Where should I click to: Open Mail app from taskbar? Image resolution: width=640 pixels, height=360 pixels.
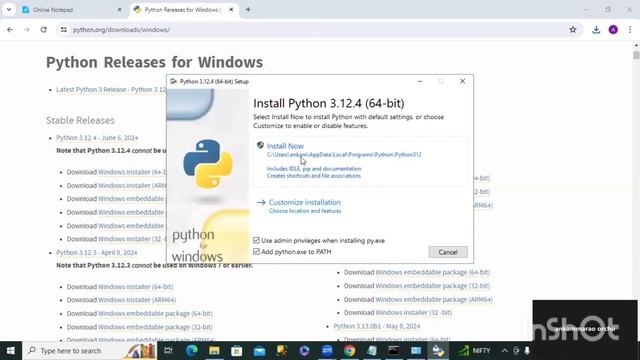click(259, 351)
